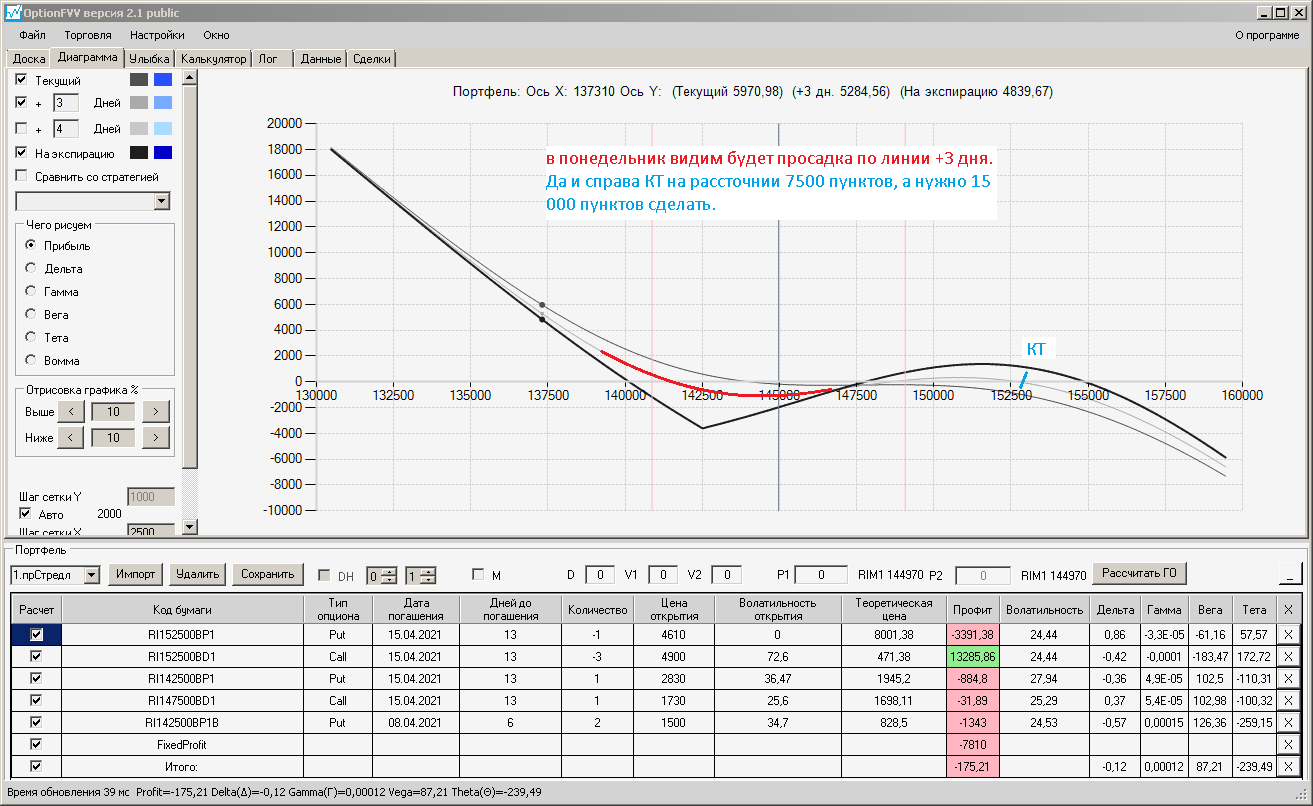The width and height of the screenshot is (1313, 806).
Task: Increase the Ниже percentage with right arrow
Action: (x=156, y=437)
